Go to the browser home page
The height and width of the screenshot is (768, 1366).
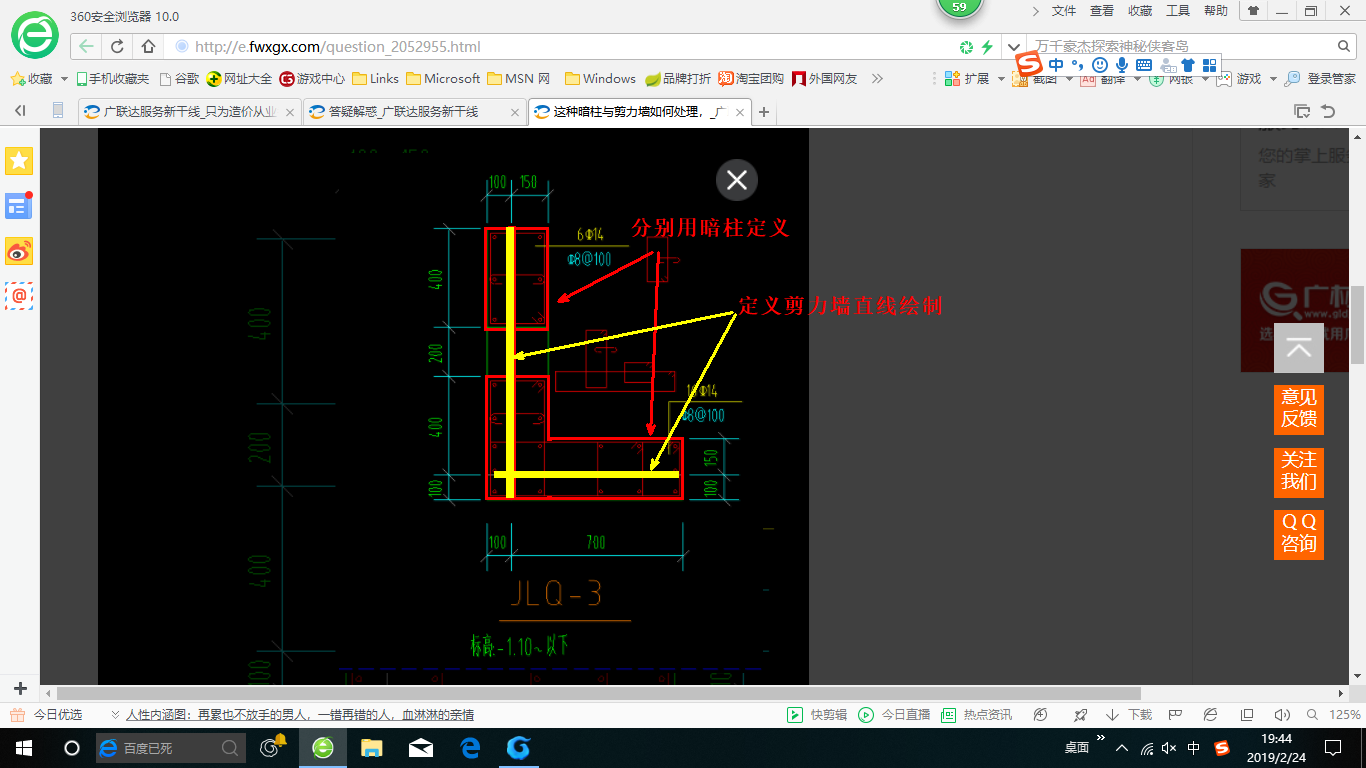pyautogui.click(x=148, y=46)
